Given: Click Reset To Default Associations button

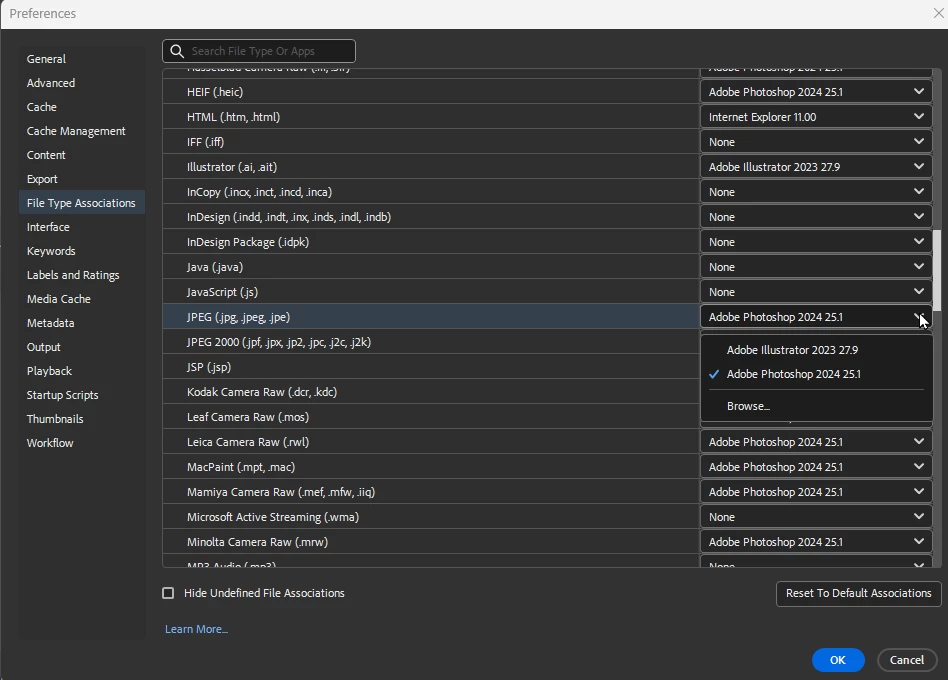Looking at the screenshot, I should [x=859, y=594].
